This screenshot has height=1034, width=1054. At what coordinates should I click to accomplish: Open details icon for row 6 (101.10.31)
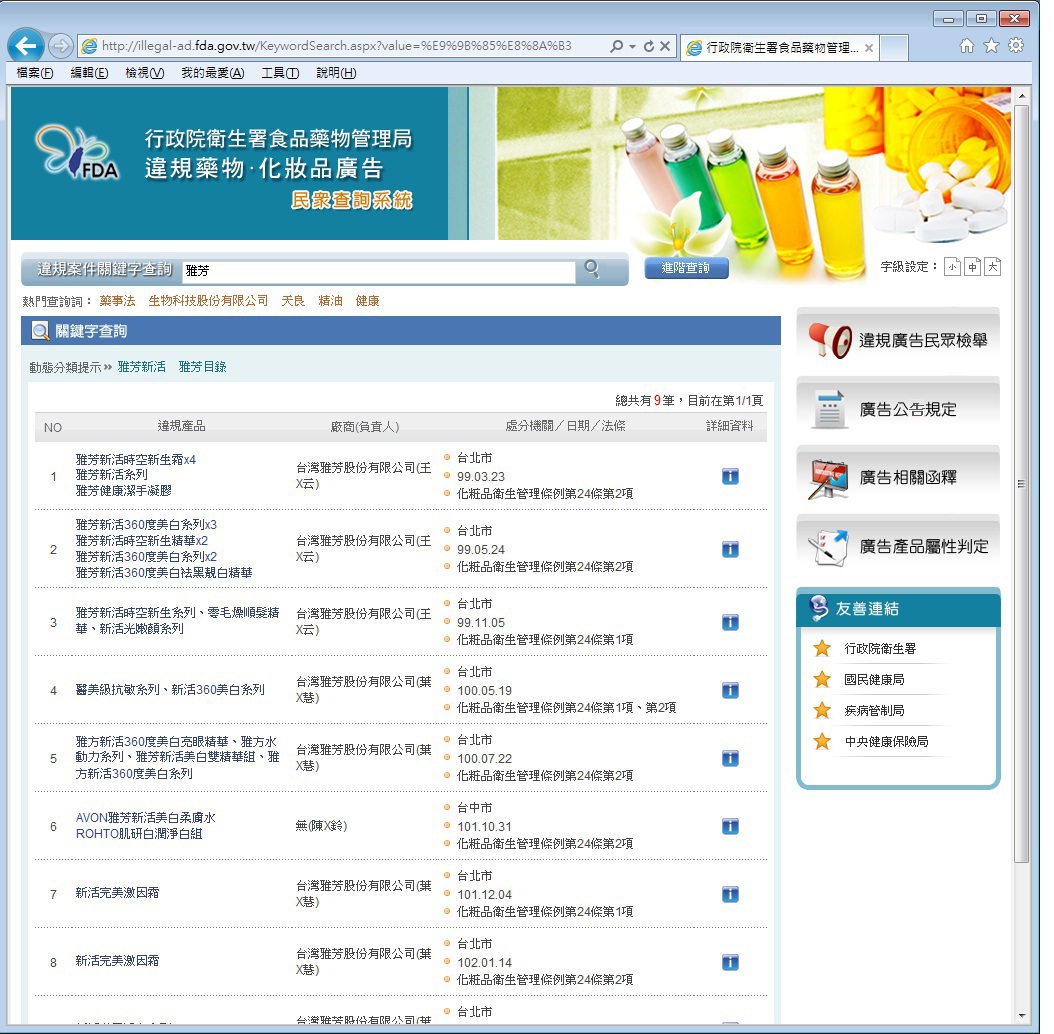[x=730, y=826]
